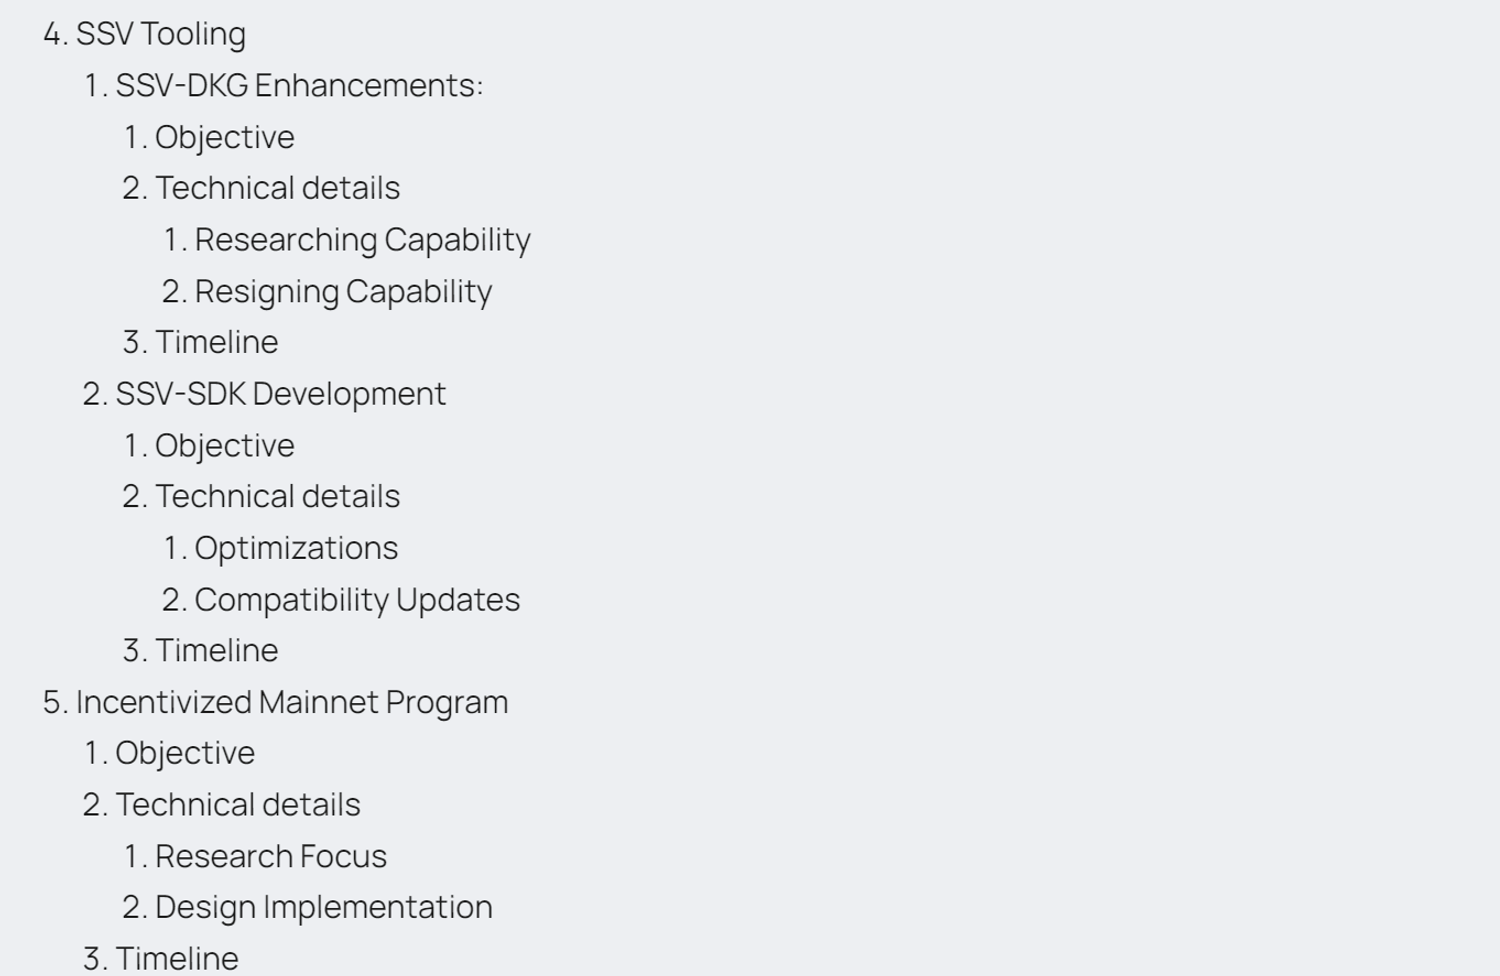The image size is (1500, 976).
Task: Go to Incentivized Mainnet Program section
Action: [291, 702]
